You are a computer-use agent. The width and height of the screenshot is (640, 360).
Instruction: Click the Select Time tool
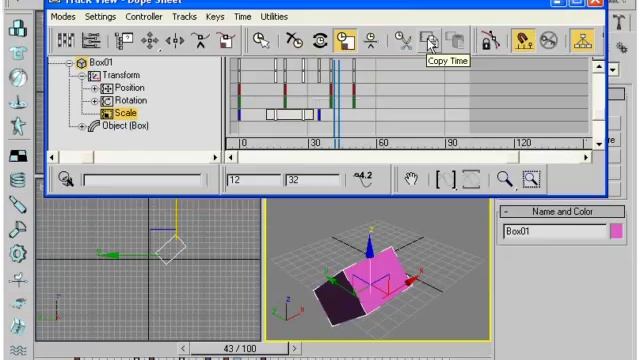[x=261, y=40]
